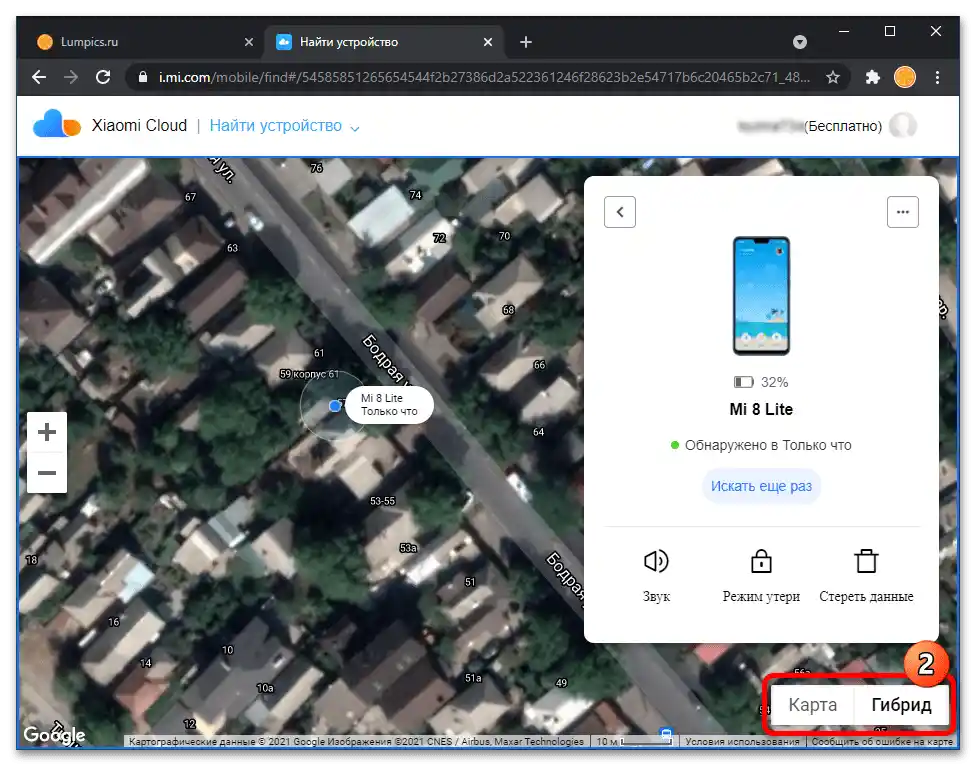Click Искать еще раз to locate again
This screenshot has width=976, height=766.
click(x=761, y=486)
